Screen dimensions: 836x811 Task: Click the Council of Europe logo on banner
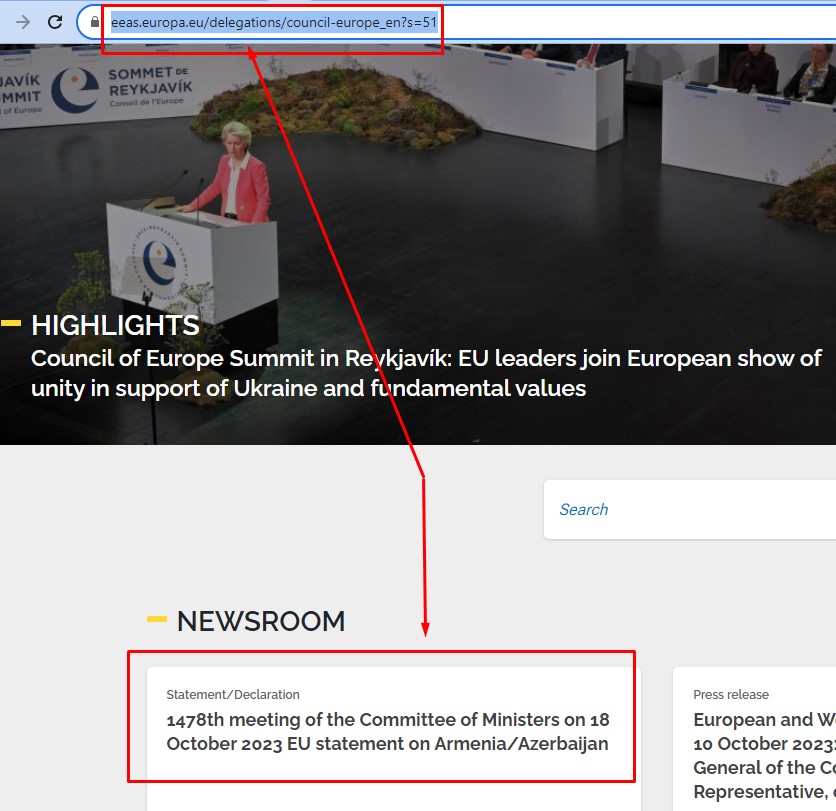(75, 91)
